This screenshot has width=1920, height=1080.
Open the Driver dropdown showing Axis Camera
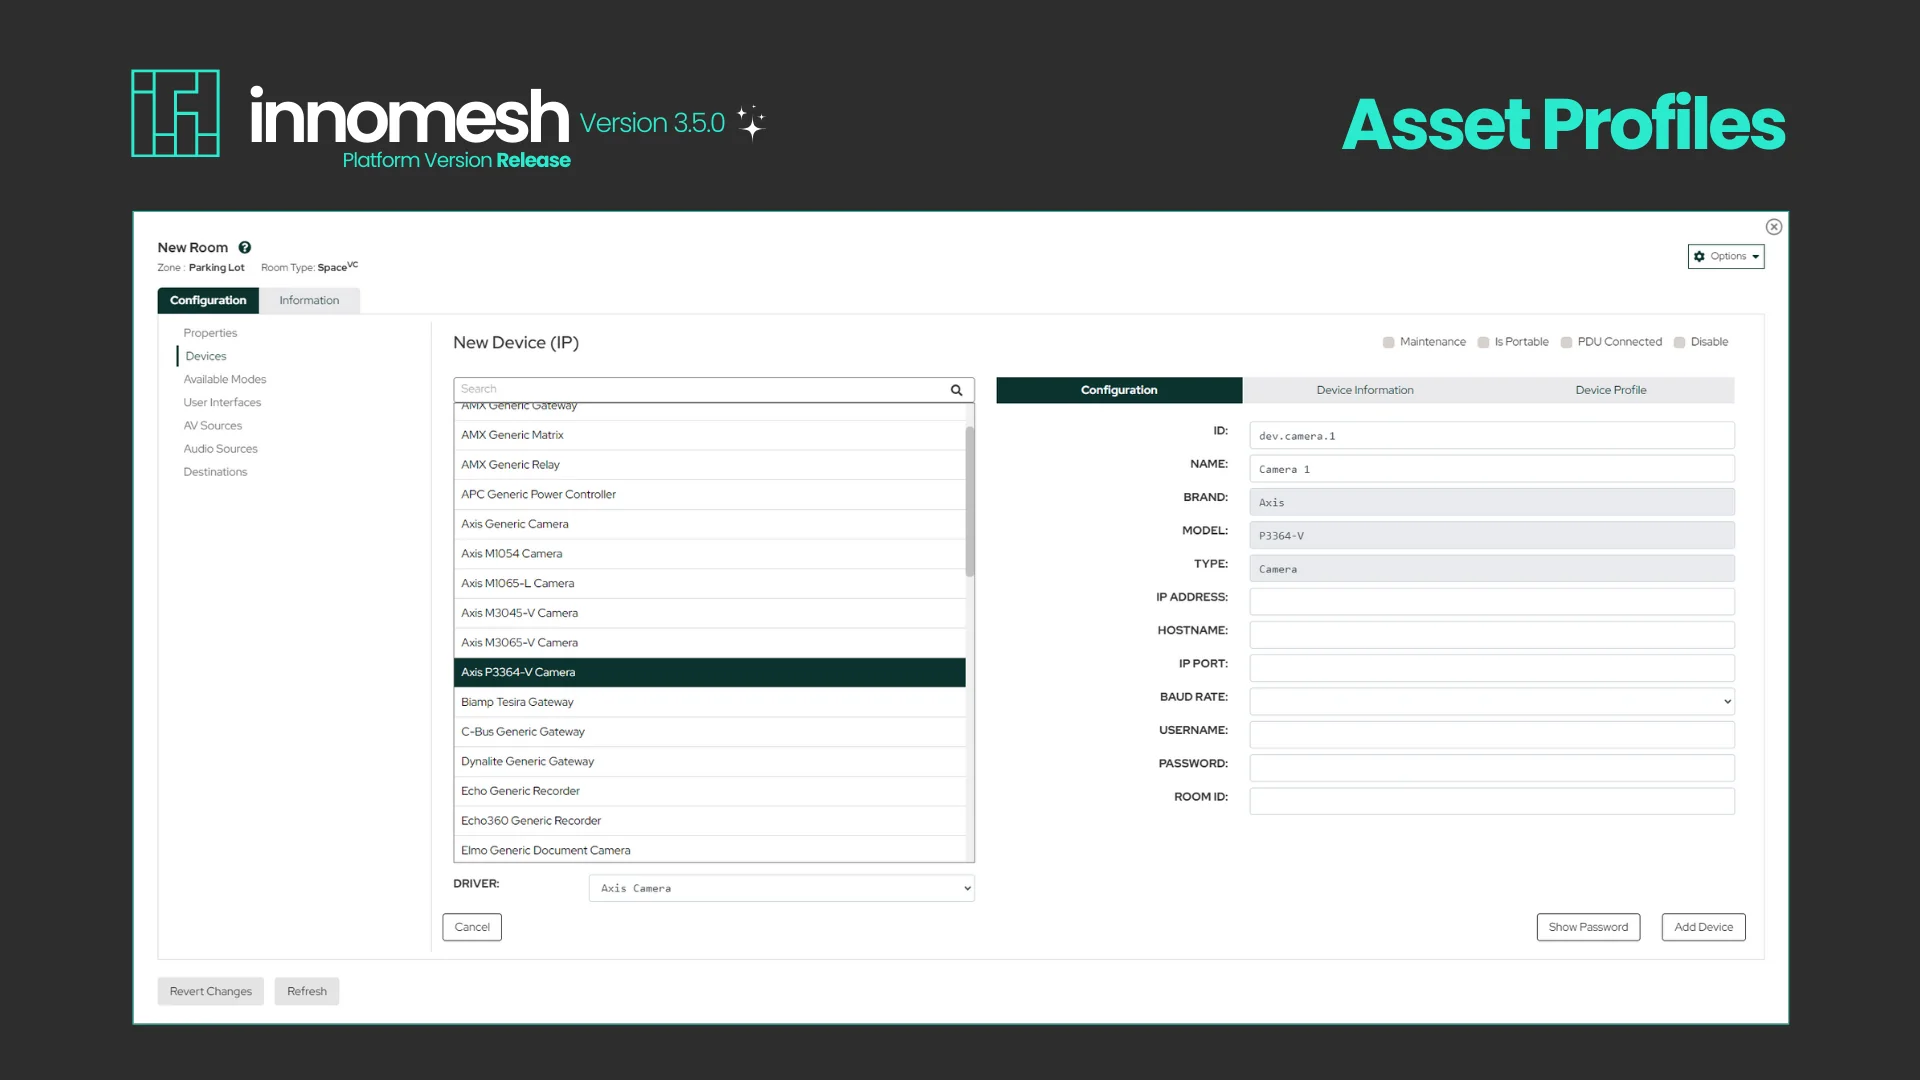782,888
